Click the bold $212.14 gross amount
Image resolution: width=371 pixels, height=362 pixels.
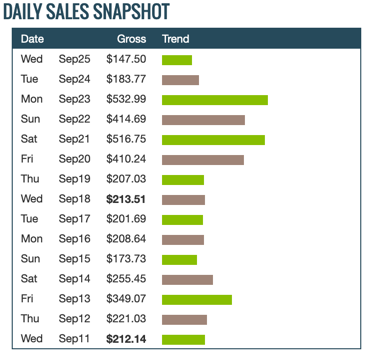(x=126, y=339)
